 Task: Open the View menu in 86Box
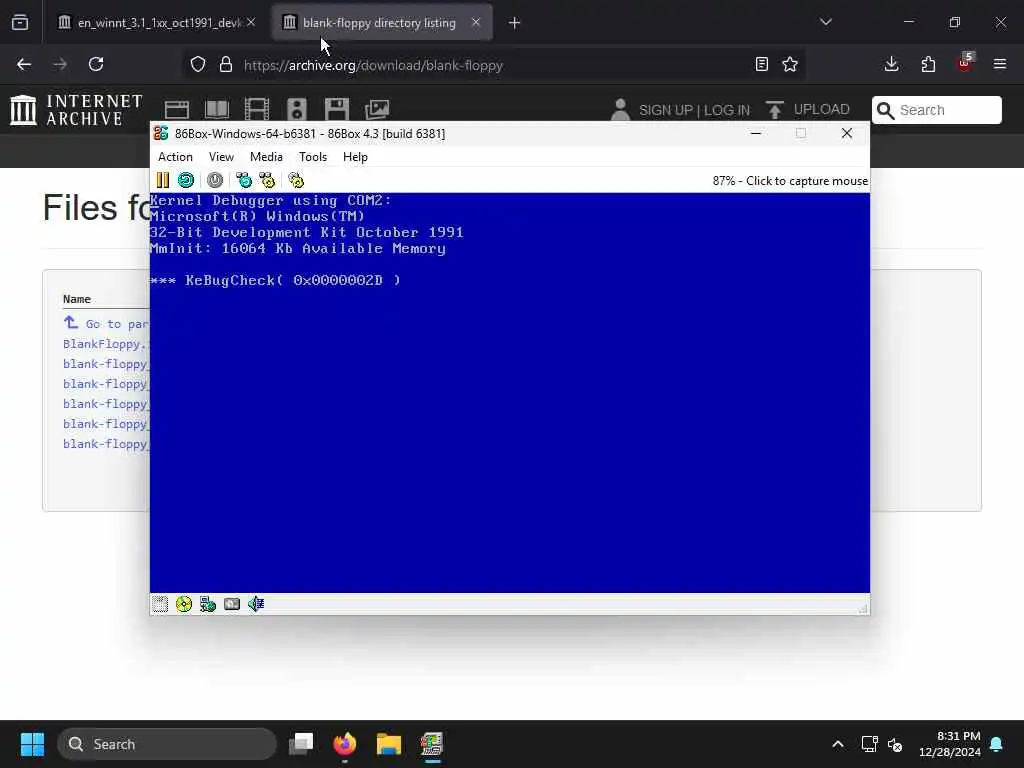(221, 157)
